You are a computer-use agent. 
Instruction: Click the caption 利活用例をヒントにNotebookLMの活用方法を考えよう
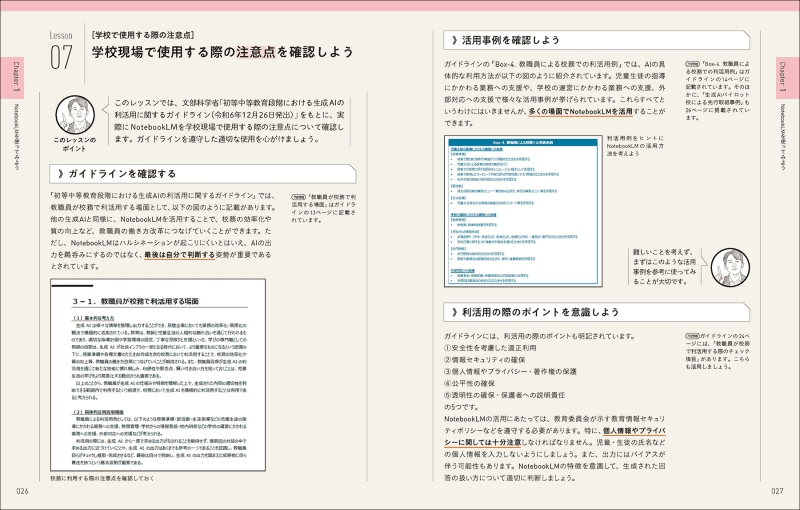click(x=635, y=146)
